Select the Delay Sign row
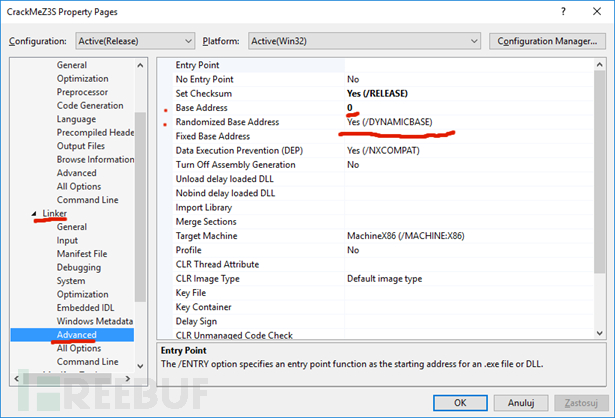The height and width of the screenshot is (418, 615). 383,321
